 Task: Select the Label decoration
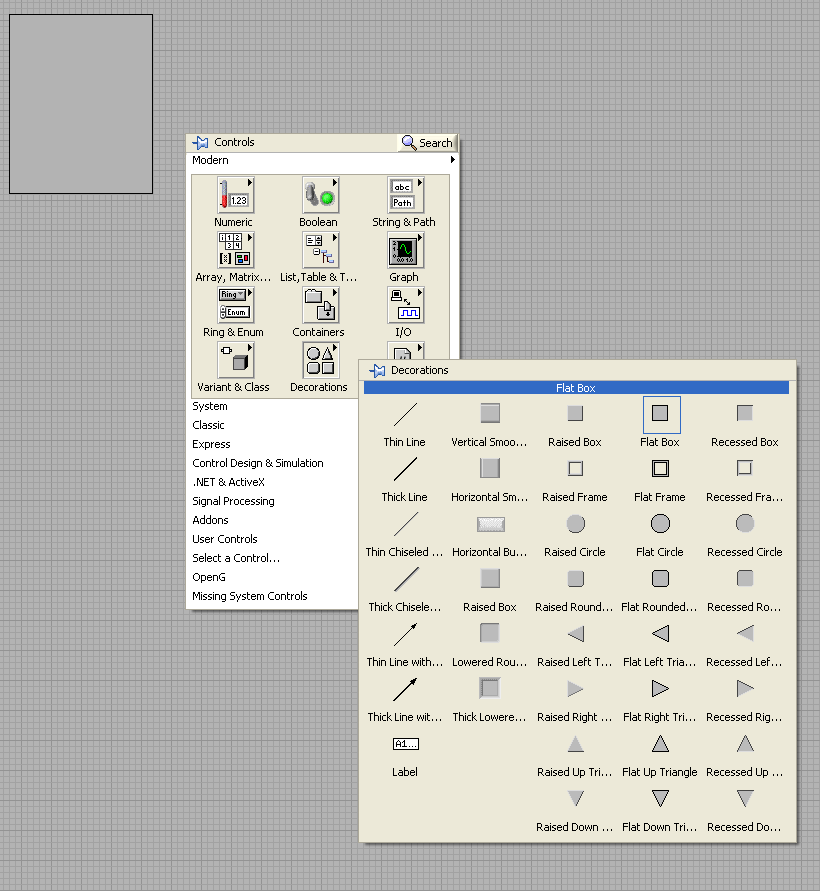[405, 745]
